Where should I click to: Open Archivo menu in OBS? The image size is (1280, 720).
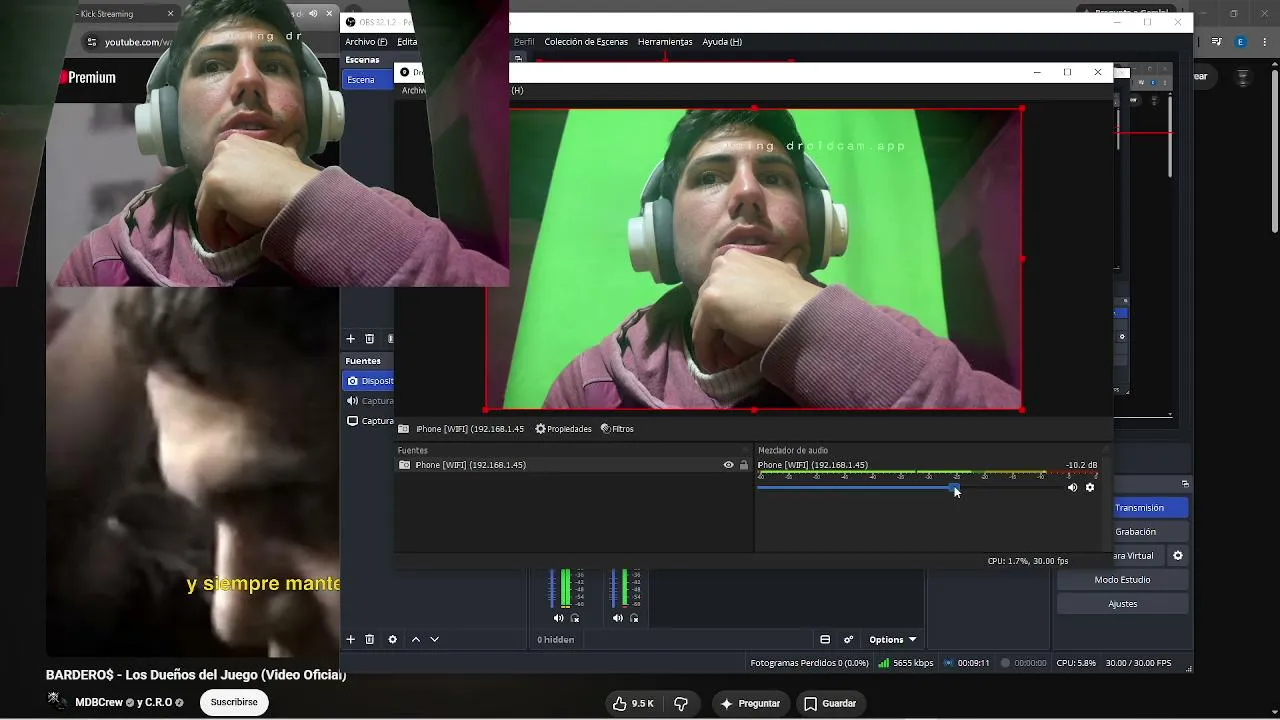tap(366, 42)
